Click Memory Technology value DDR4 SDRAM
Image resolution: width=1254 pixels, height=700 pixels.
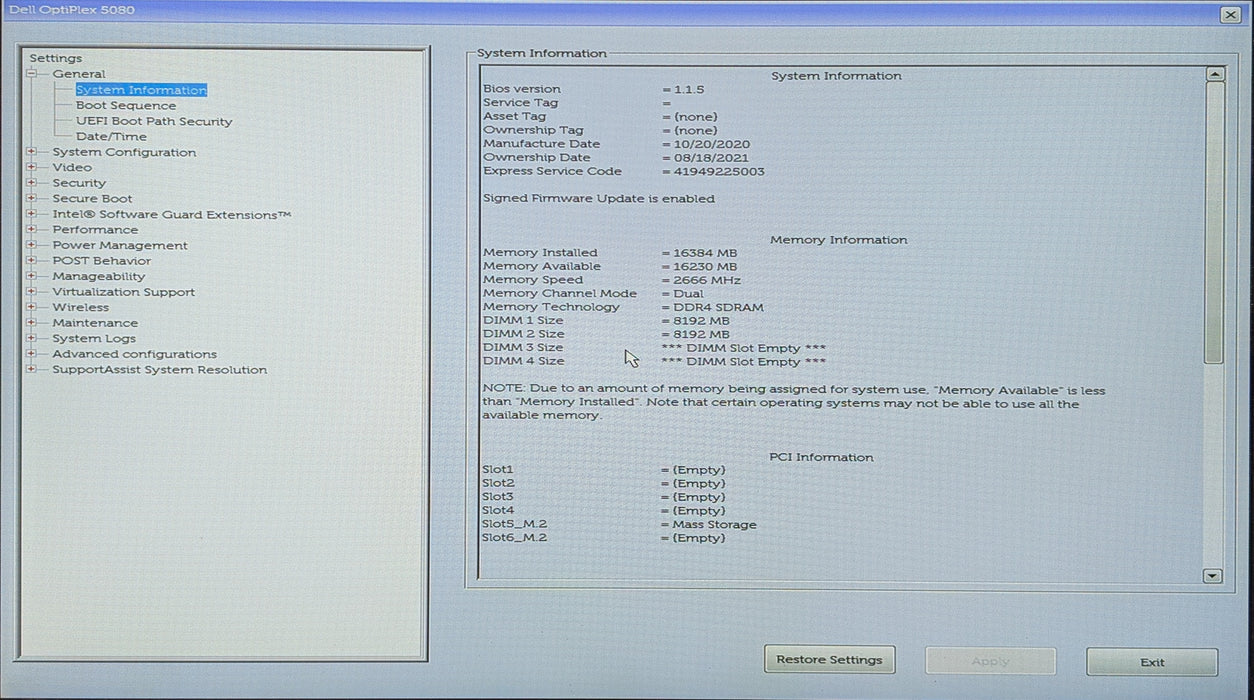[718, 307]
